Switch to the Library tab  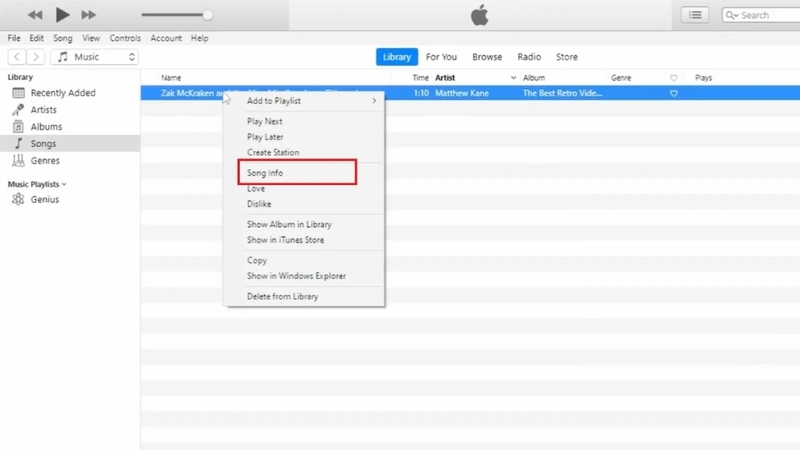click(x=397, y=57)
